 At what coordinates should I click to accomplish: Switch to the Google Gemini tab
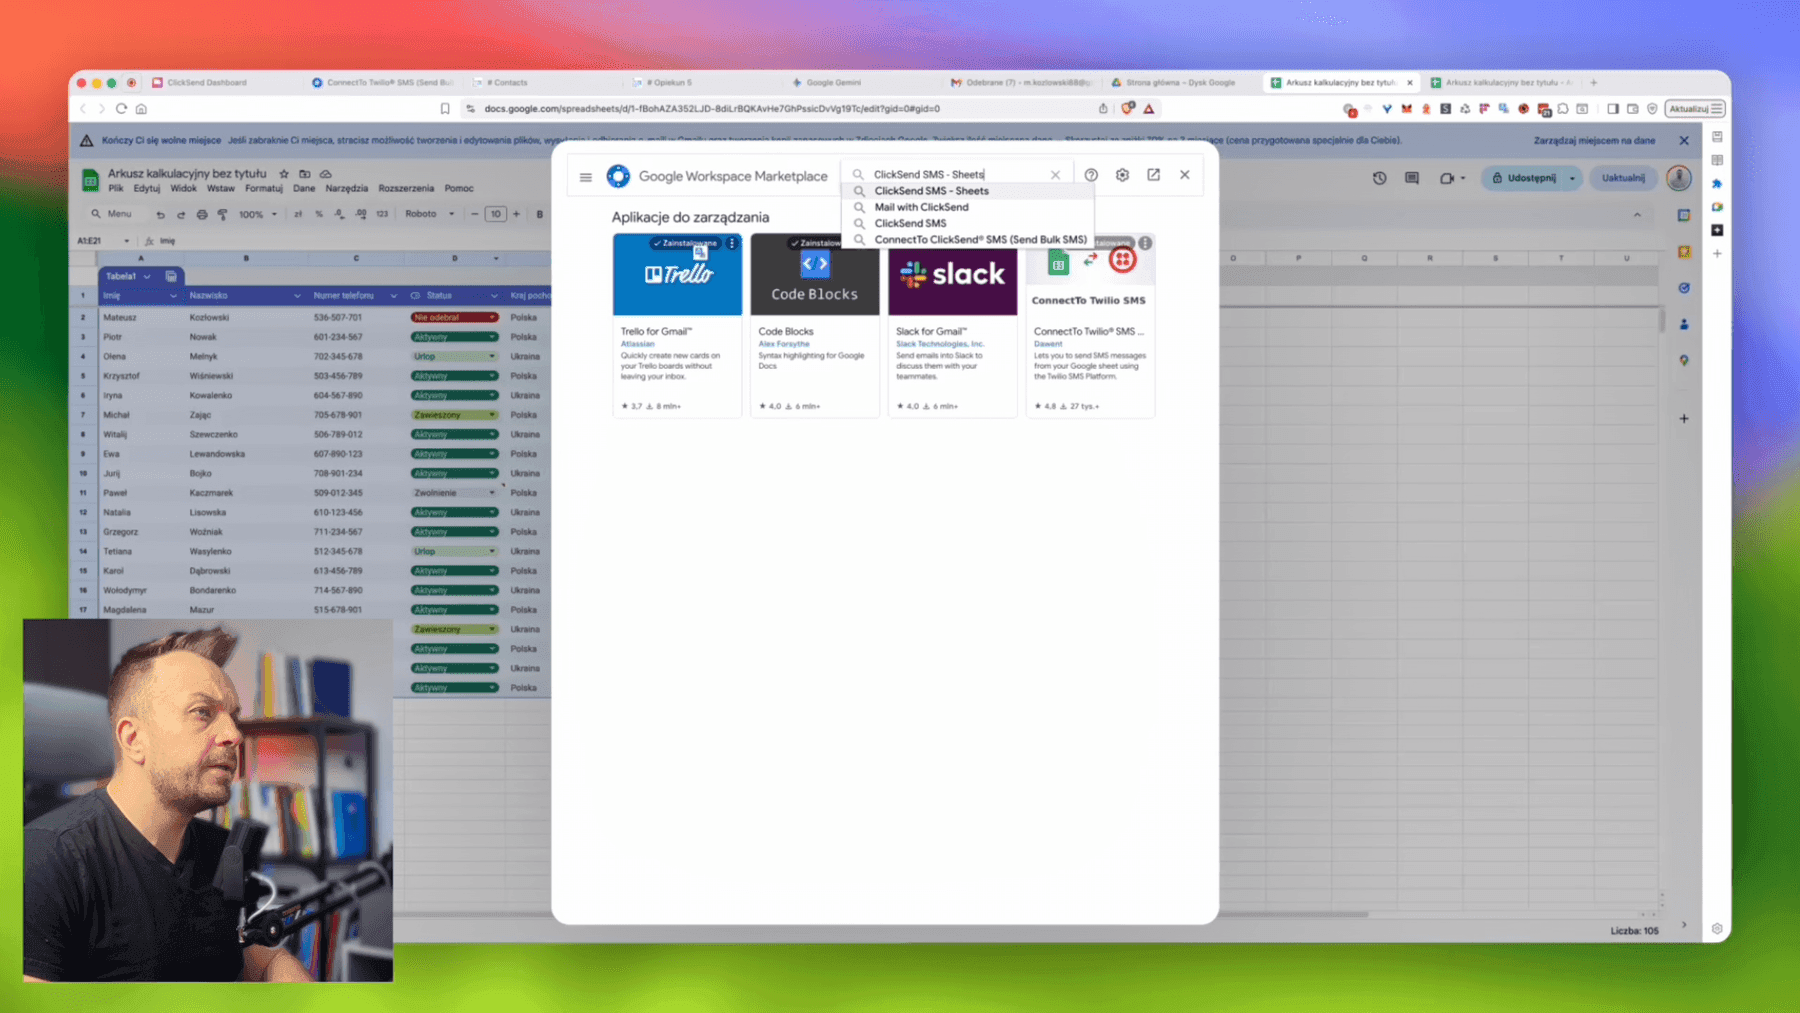(833, 83)
